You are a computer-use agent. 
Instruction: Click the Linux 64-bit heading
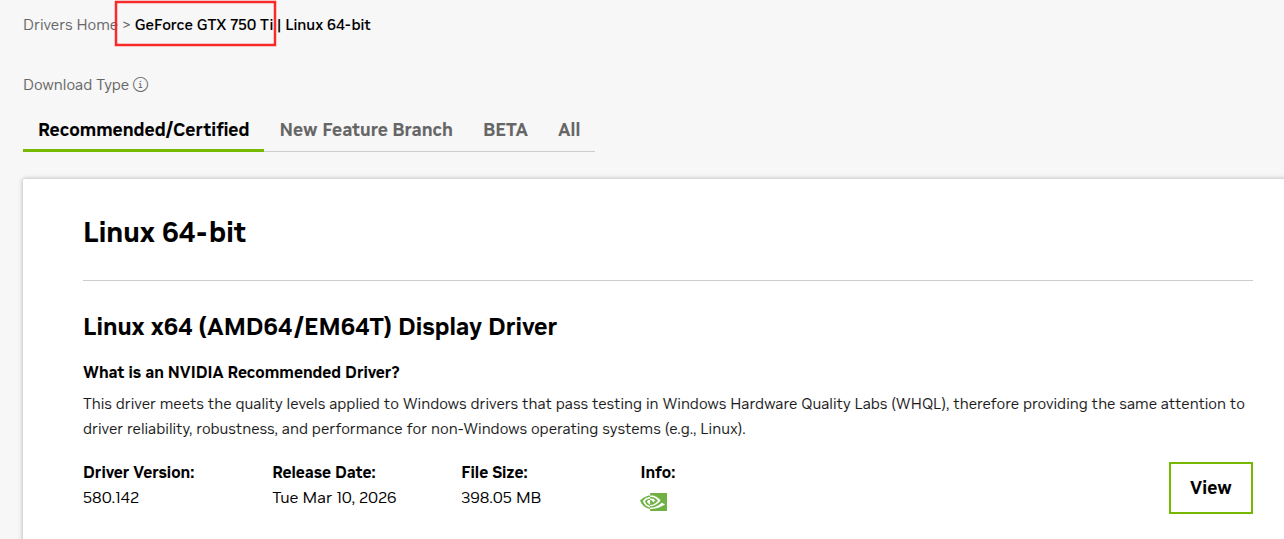pos(165,233)
